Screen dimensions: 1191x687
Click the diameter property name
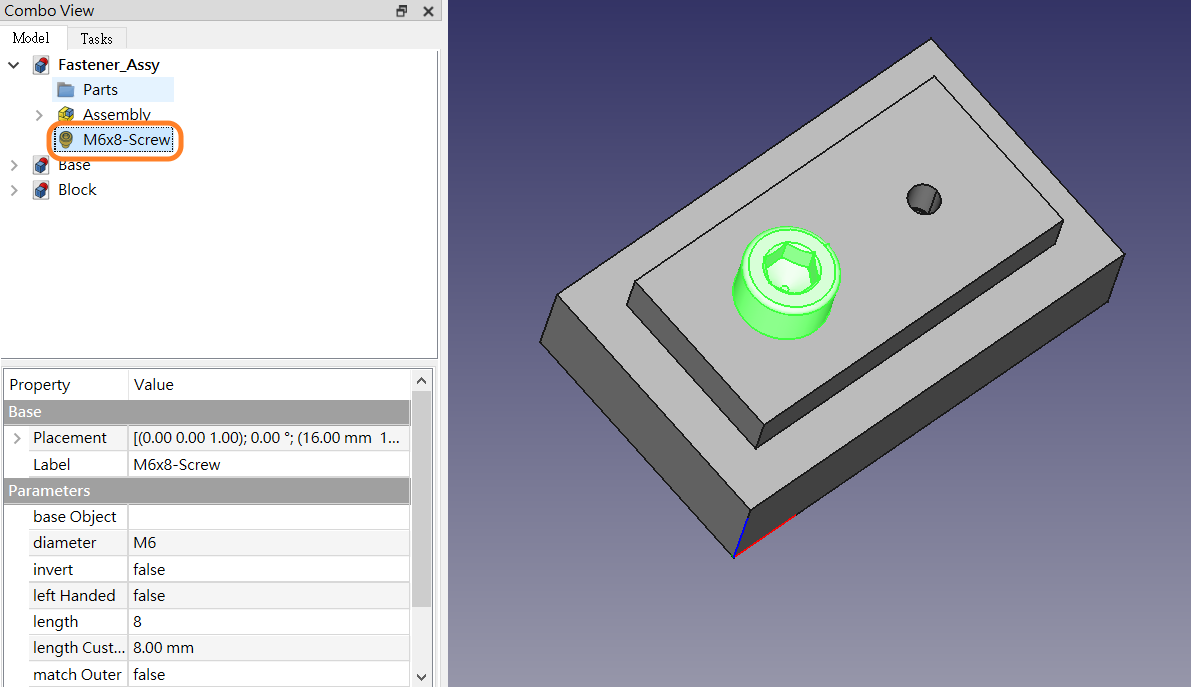coord(65,543)
